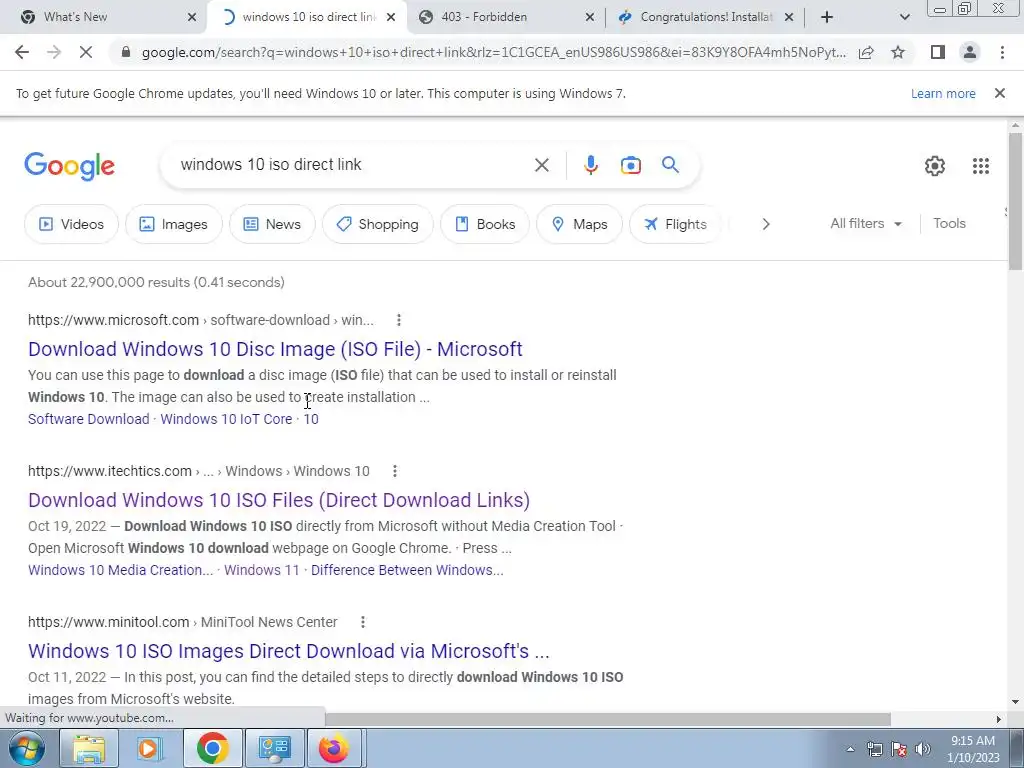Screen dimensions: 1024x768
Task: Open the network icon in system tray
Action: click(874, 749)
